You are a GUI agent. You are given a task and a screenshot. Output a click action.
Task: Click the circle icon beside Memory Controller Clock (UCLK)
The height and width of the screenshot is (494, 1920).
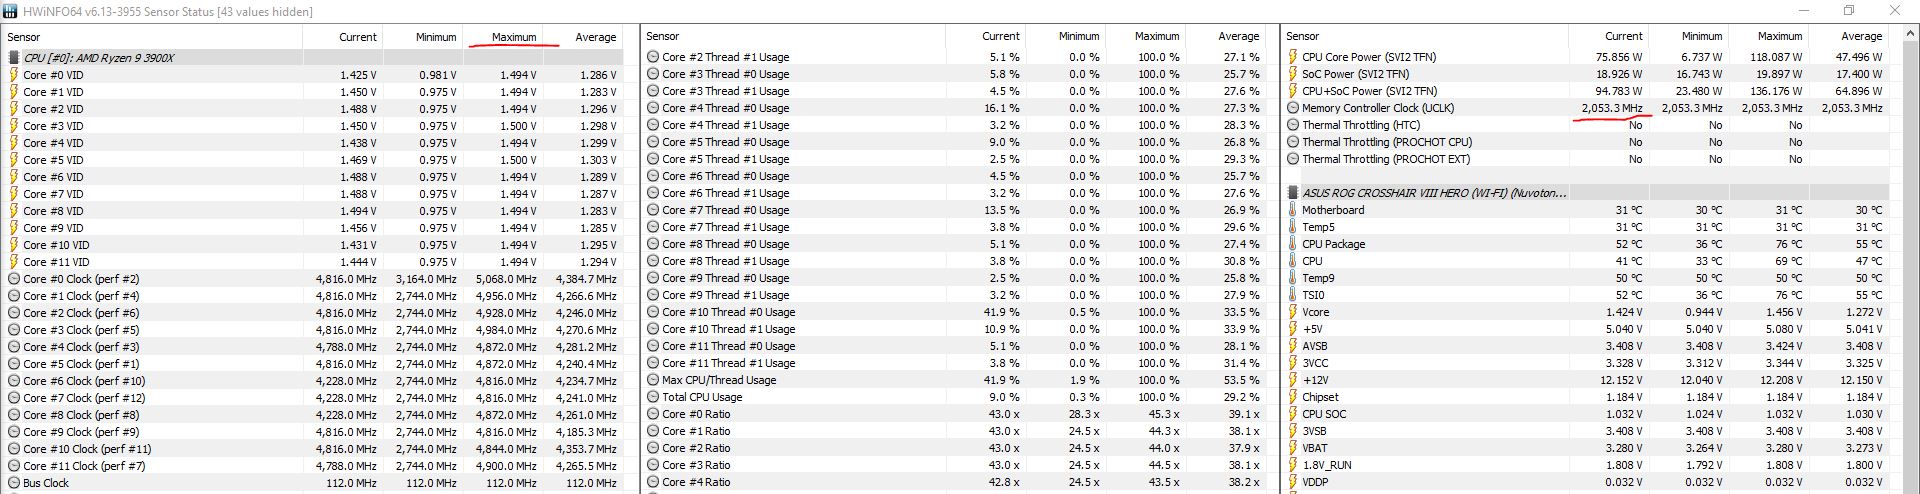[x=1293, y=108]
